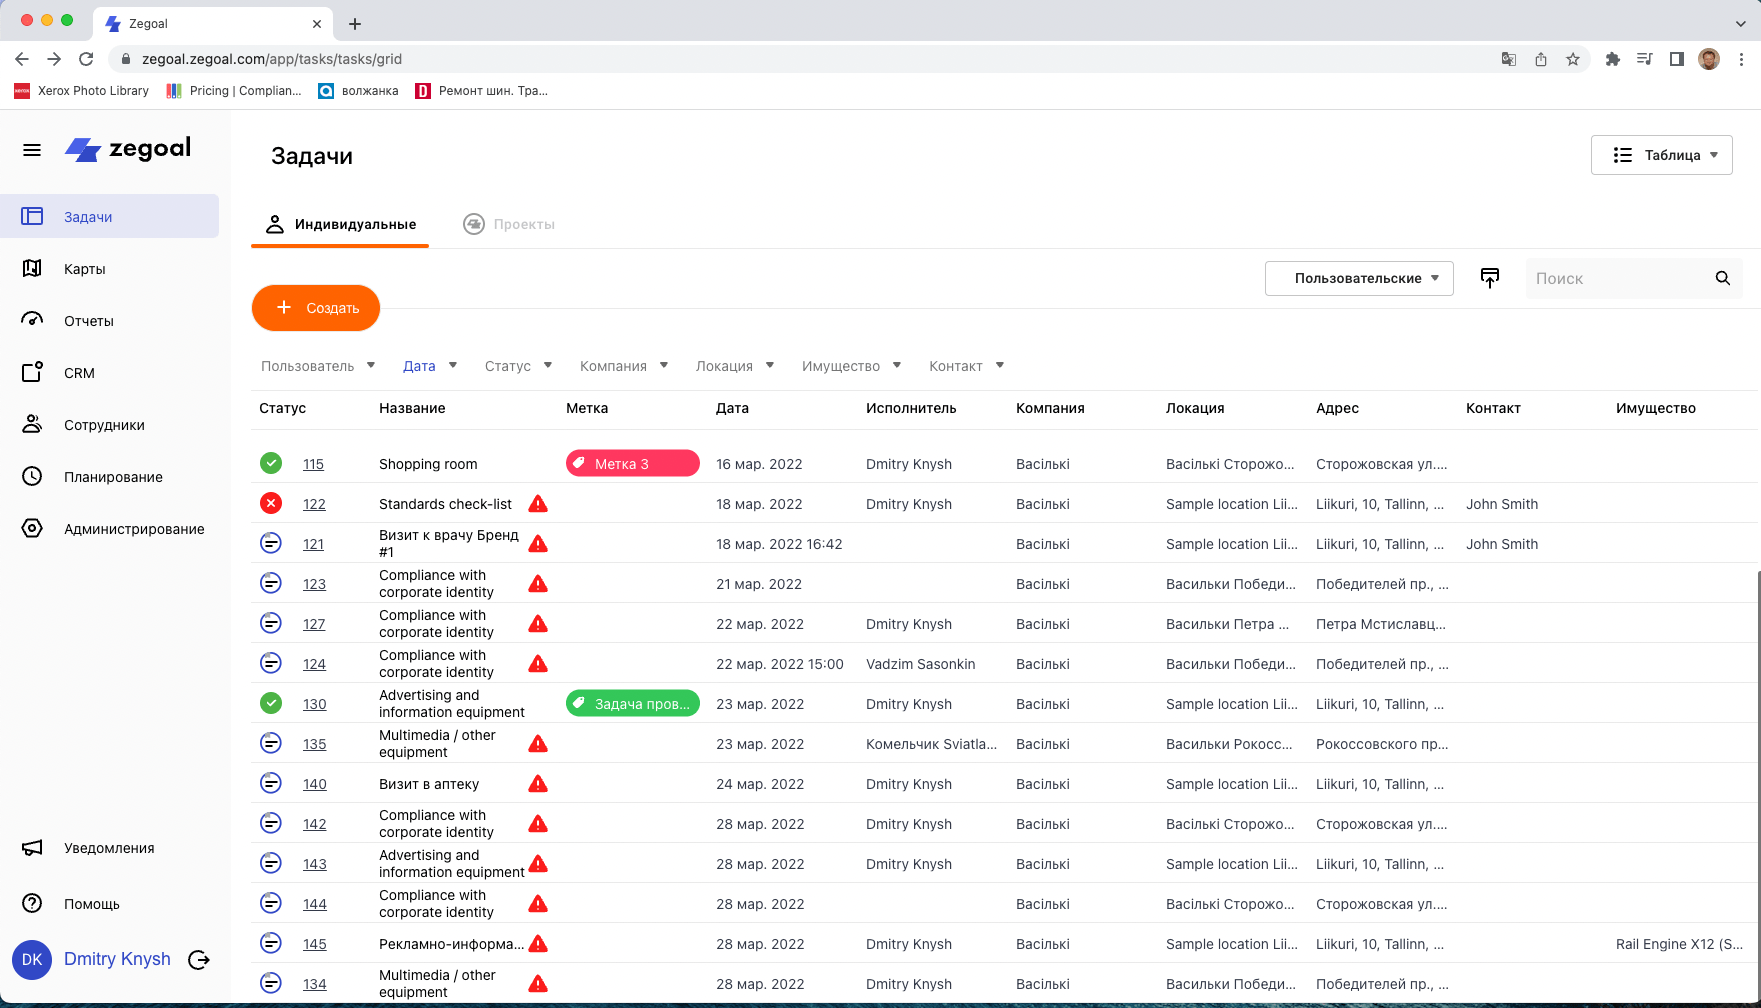Image resolution: width=1761 pixels, height=1008 pixels.
Task: Click the status circle for task 121
Action: click(271, 543)
